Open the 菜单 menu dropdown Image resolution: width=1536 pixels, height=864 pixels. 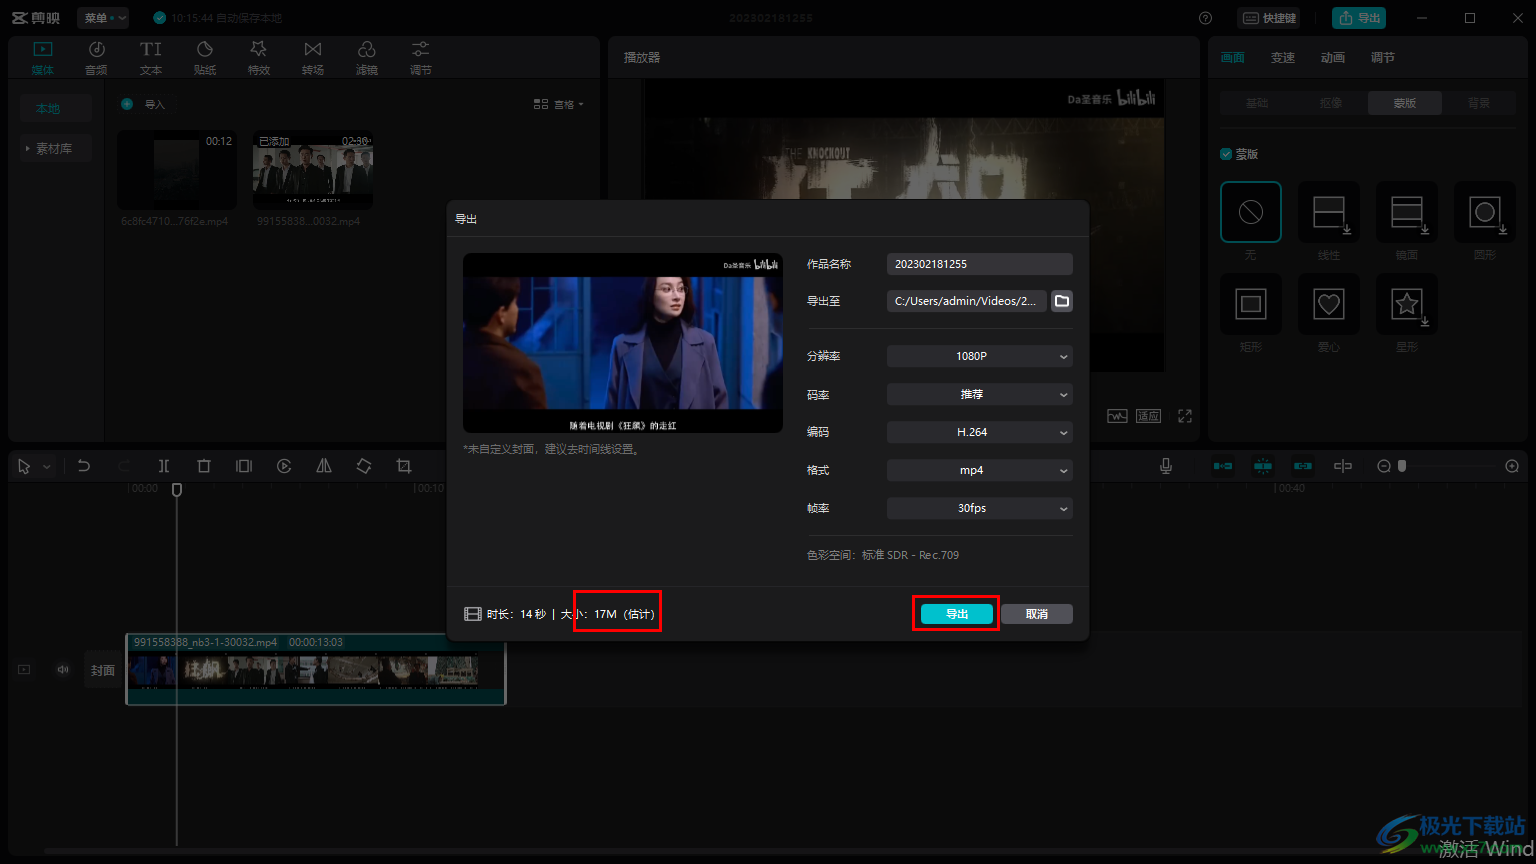pyautogui.click(x=103, y=18)
